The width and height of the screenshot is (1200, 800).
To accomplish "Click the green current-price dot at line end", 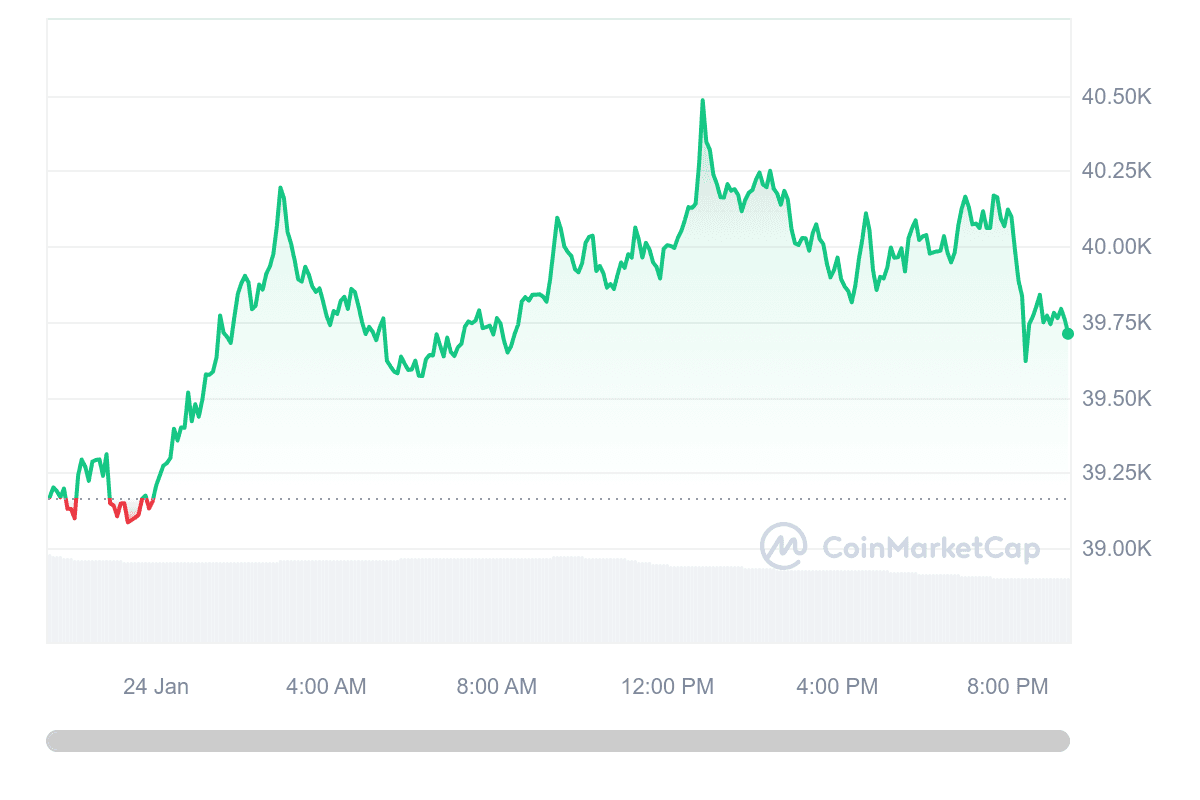I will (1067, 334).
